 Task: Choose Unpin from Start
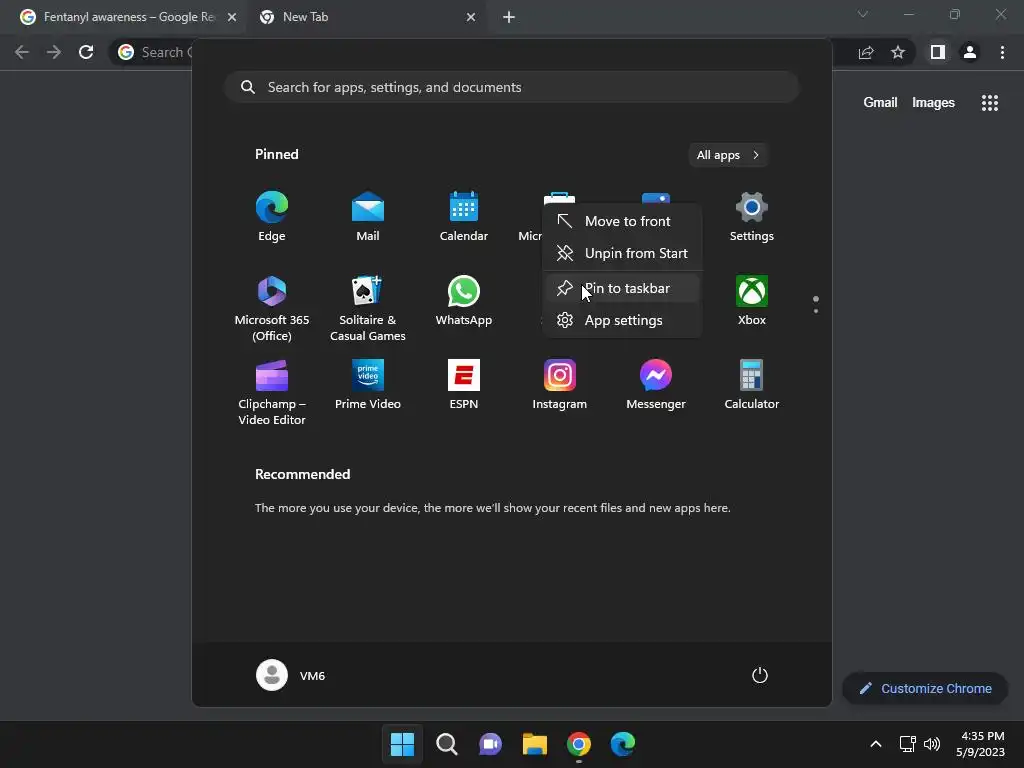click(x=622, y=253)
